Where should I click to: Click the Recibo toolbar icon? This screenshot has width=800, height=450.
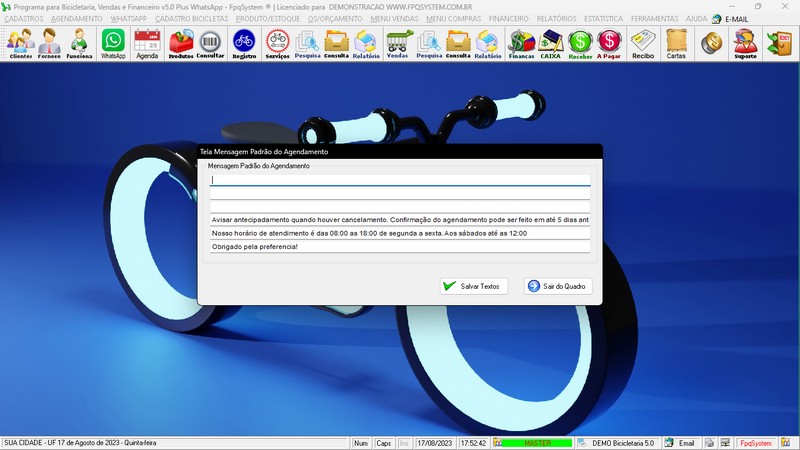pyautogui.click(x=643, y=43)
